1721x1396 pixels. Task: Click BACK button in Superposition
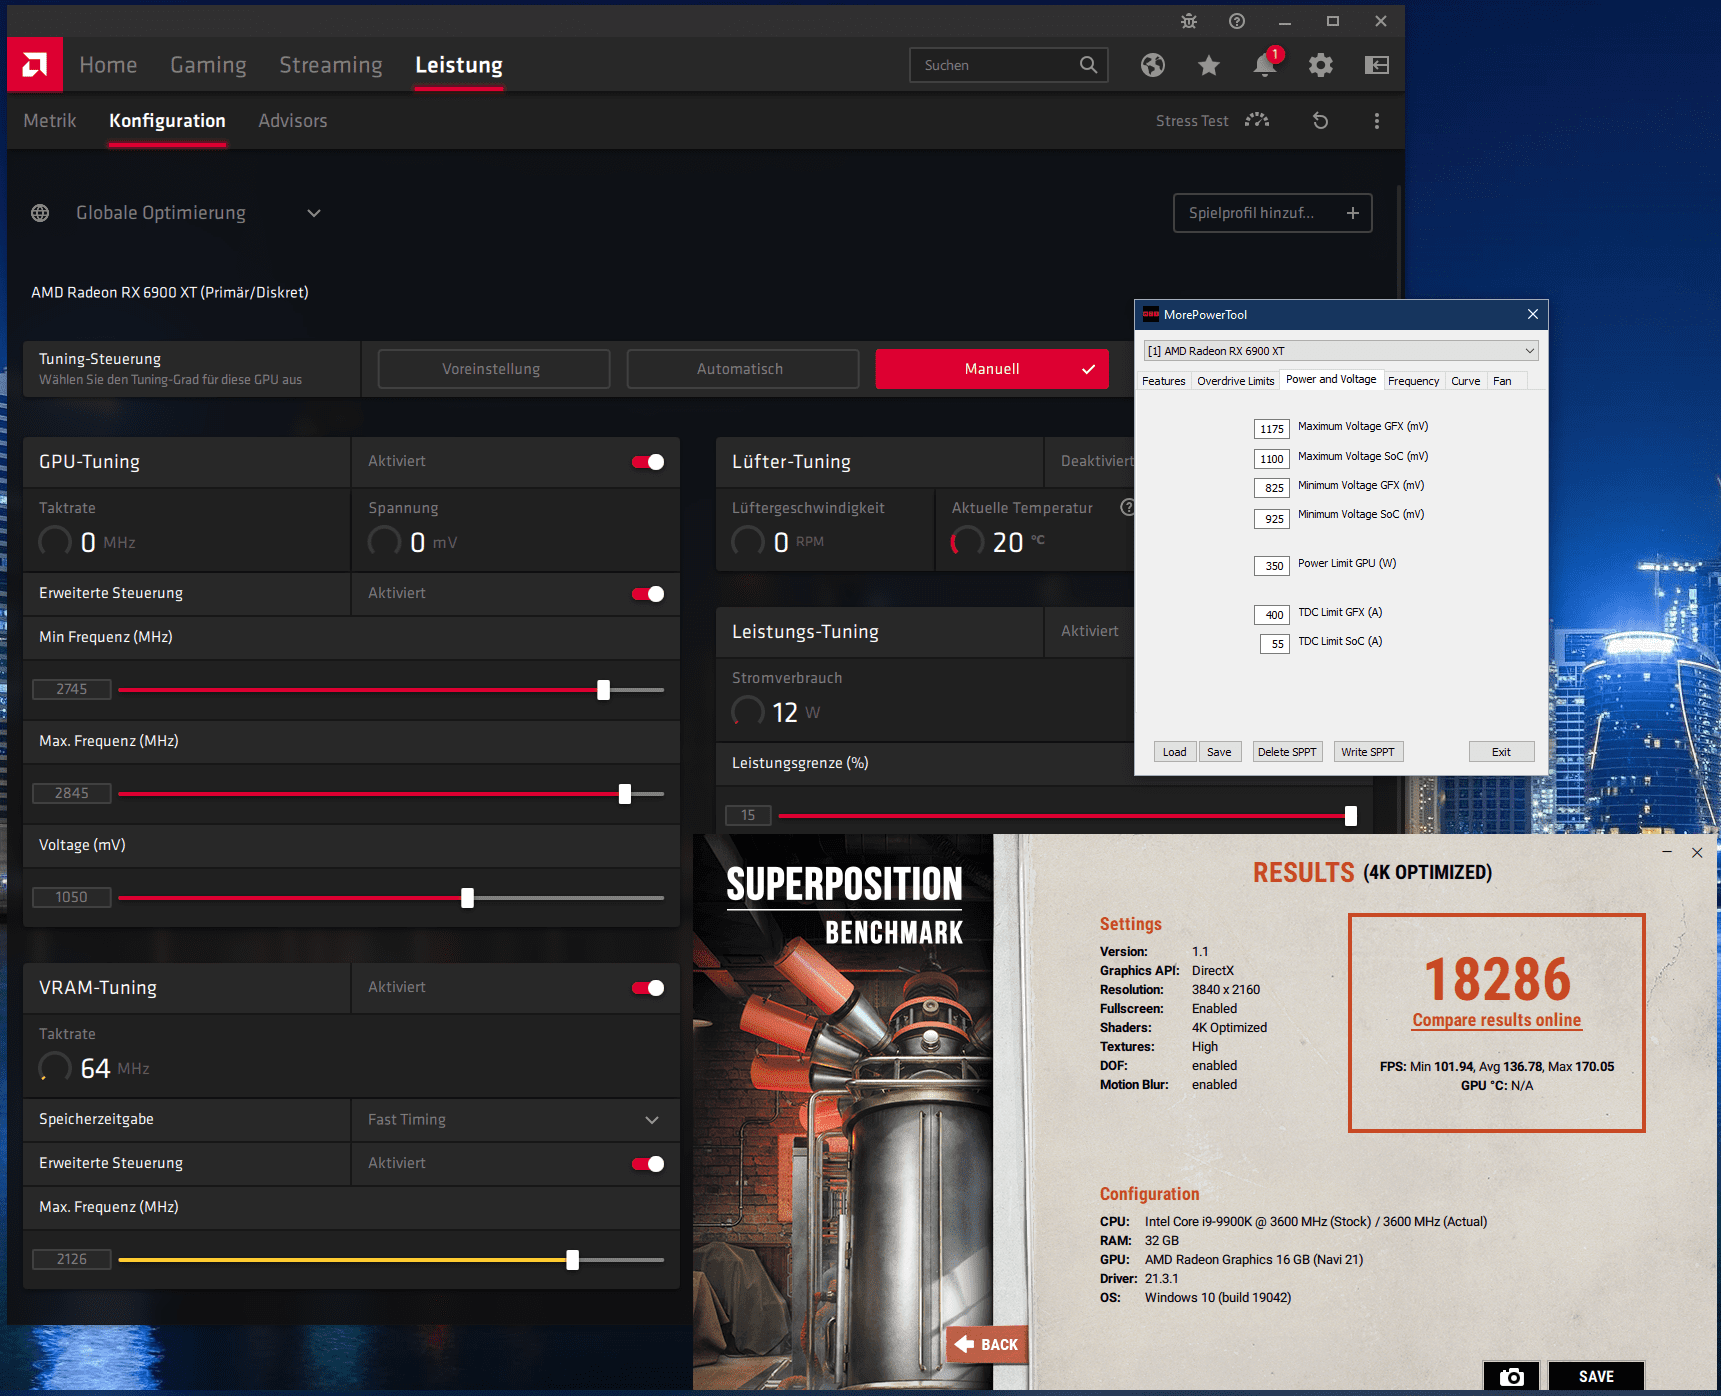tap(986, 1345)
